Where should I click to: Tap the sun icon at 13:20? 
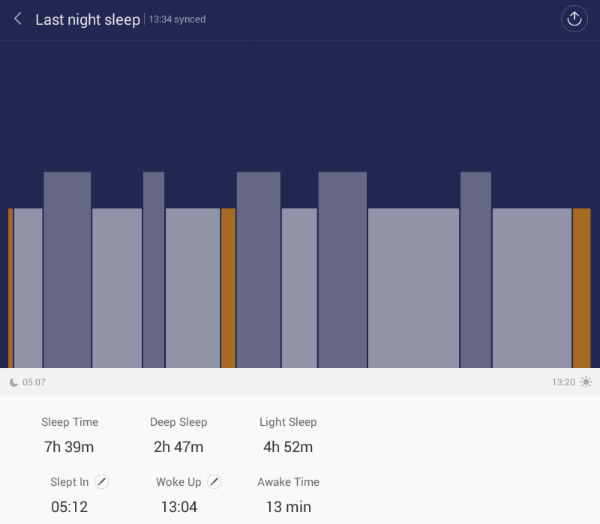pyautogui.click(x=586, y=382)
